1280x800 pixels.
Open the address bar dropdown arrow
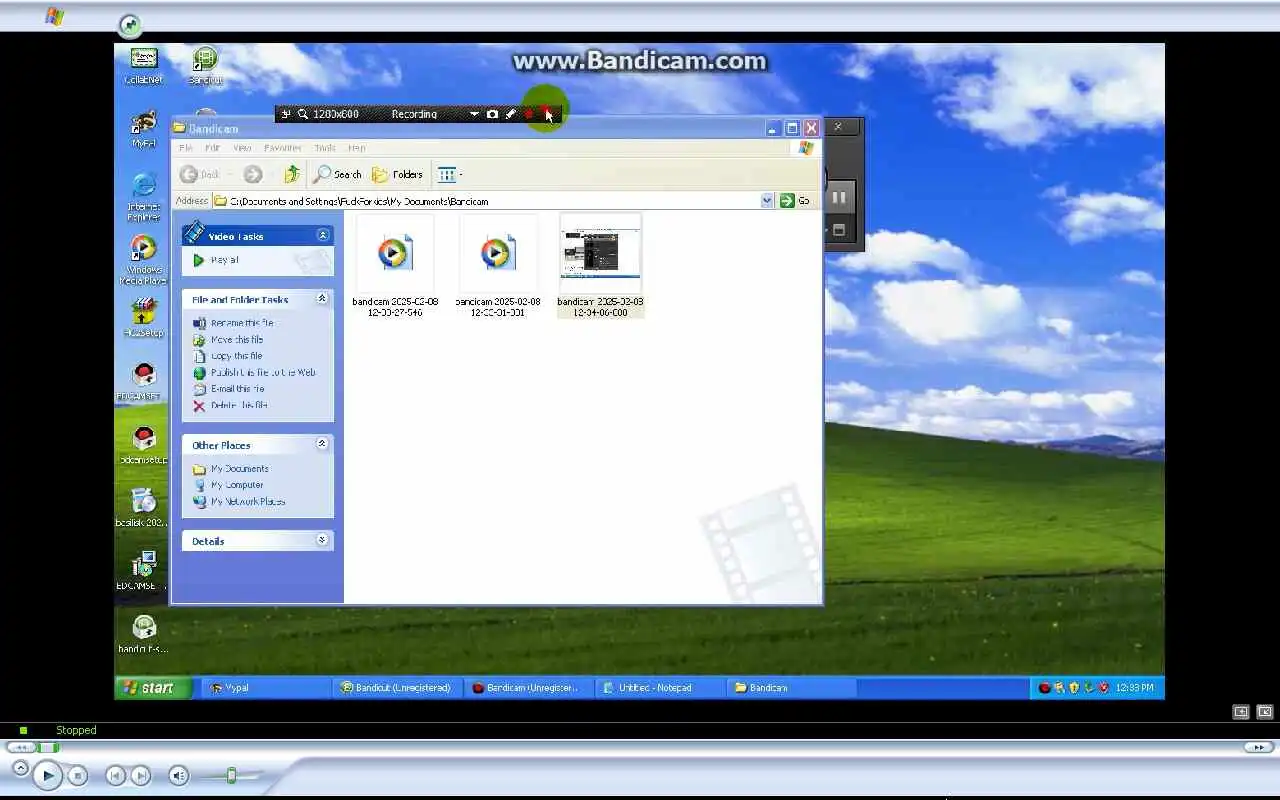point(767,201)
